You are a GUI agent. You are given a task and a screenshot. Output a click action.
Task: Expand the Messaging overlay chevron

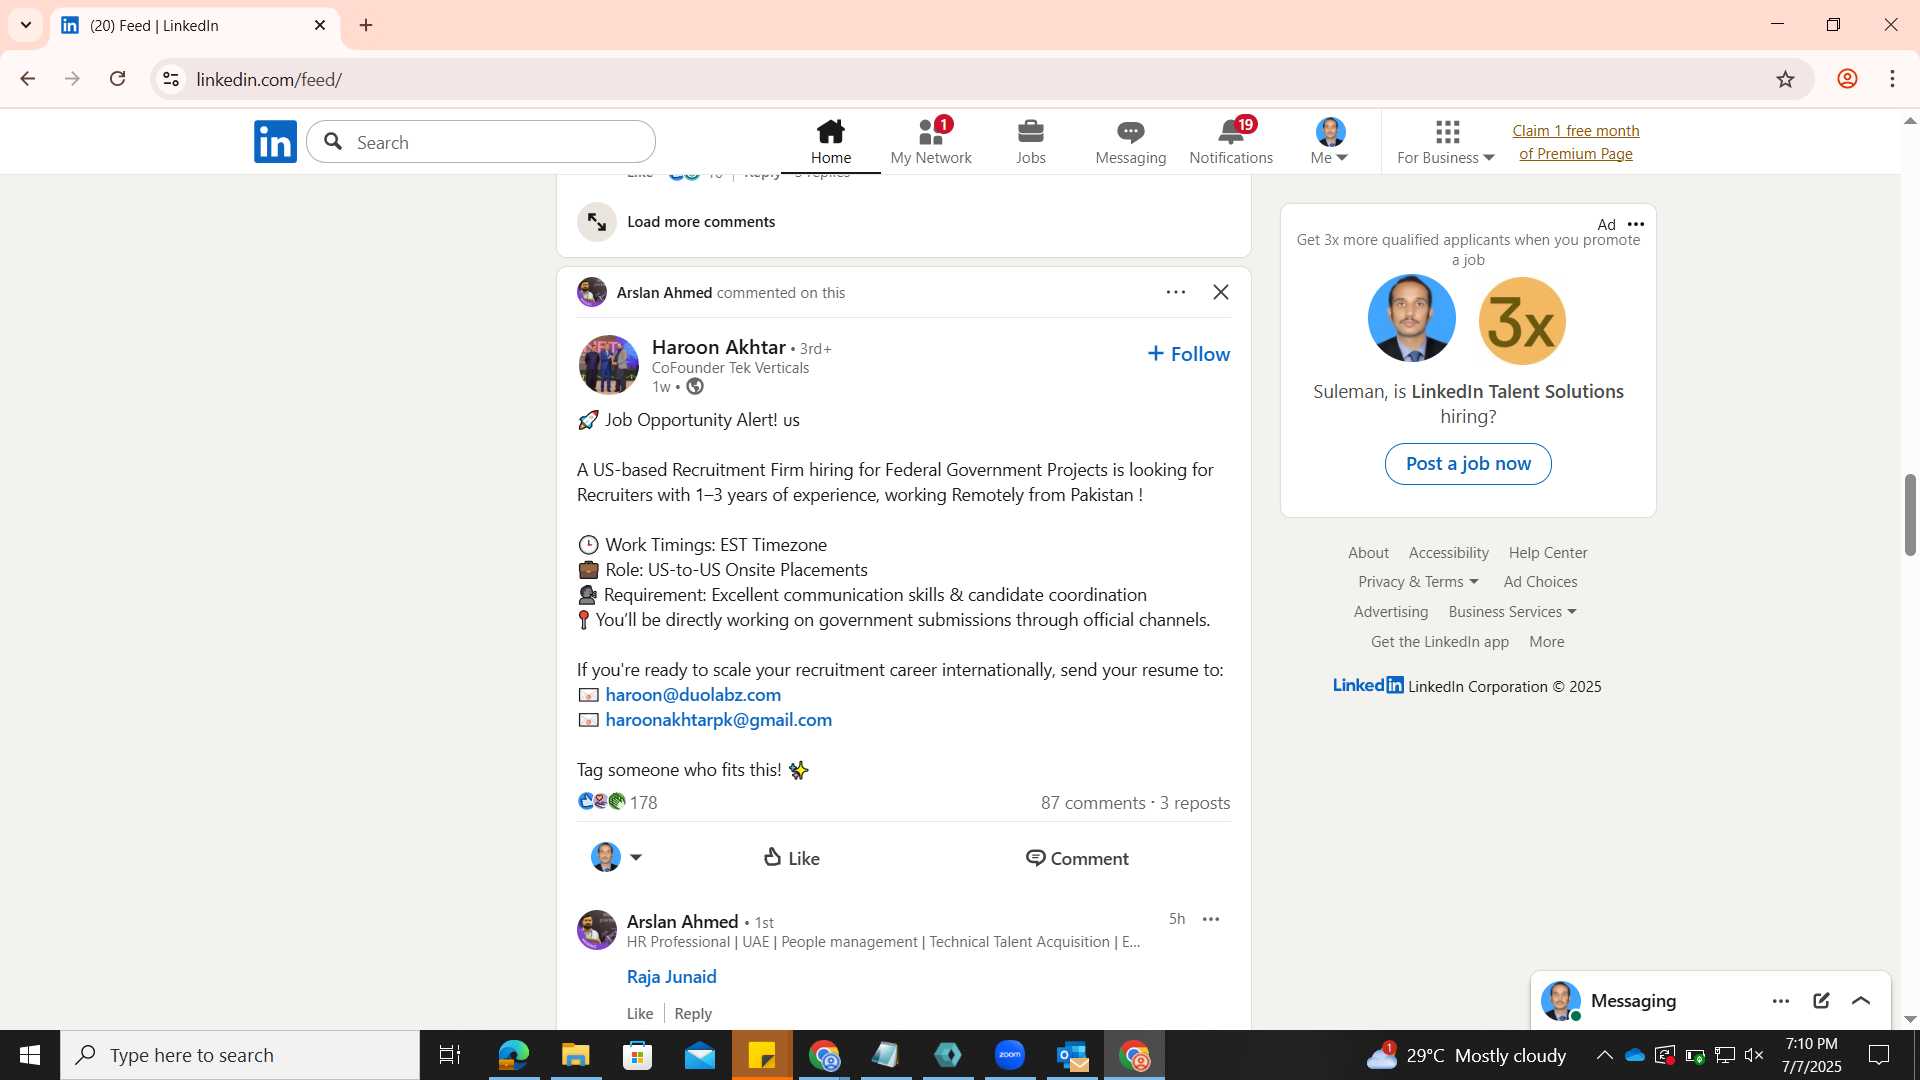(1861, 1001)
